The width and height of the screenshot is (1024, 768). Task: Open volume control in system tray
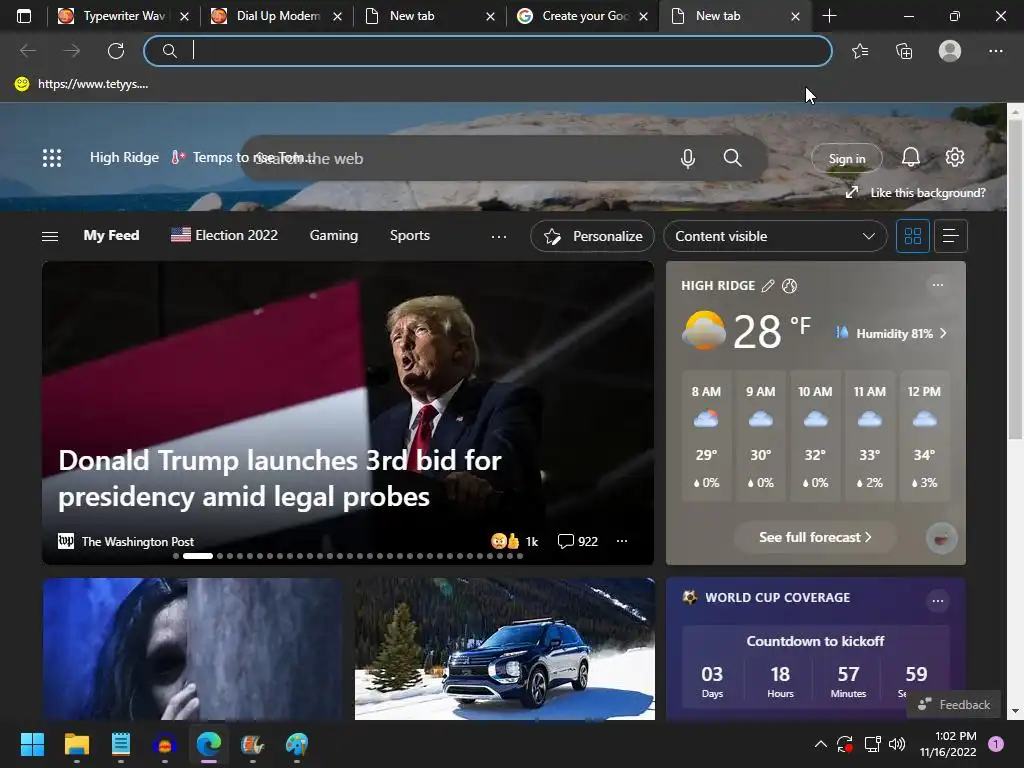897,744
